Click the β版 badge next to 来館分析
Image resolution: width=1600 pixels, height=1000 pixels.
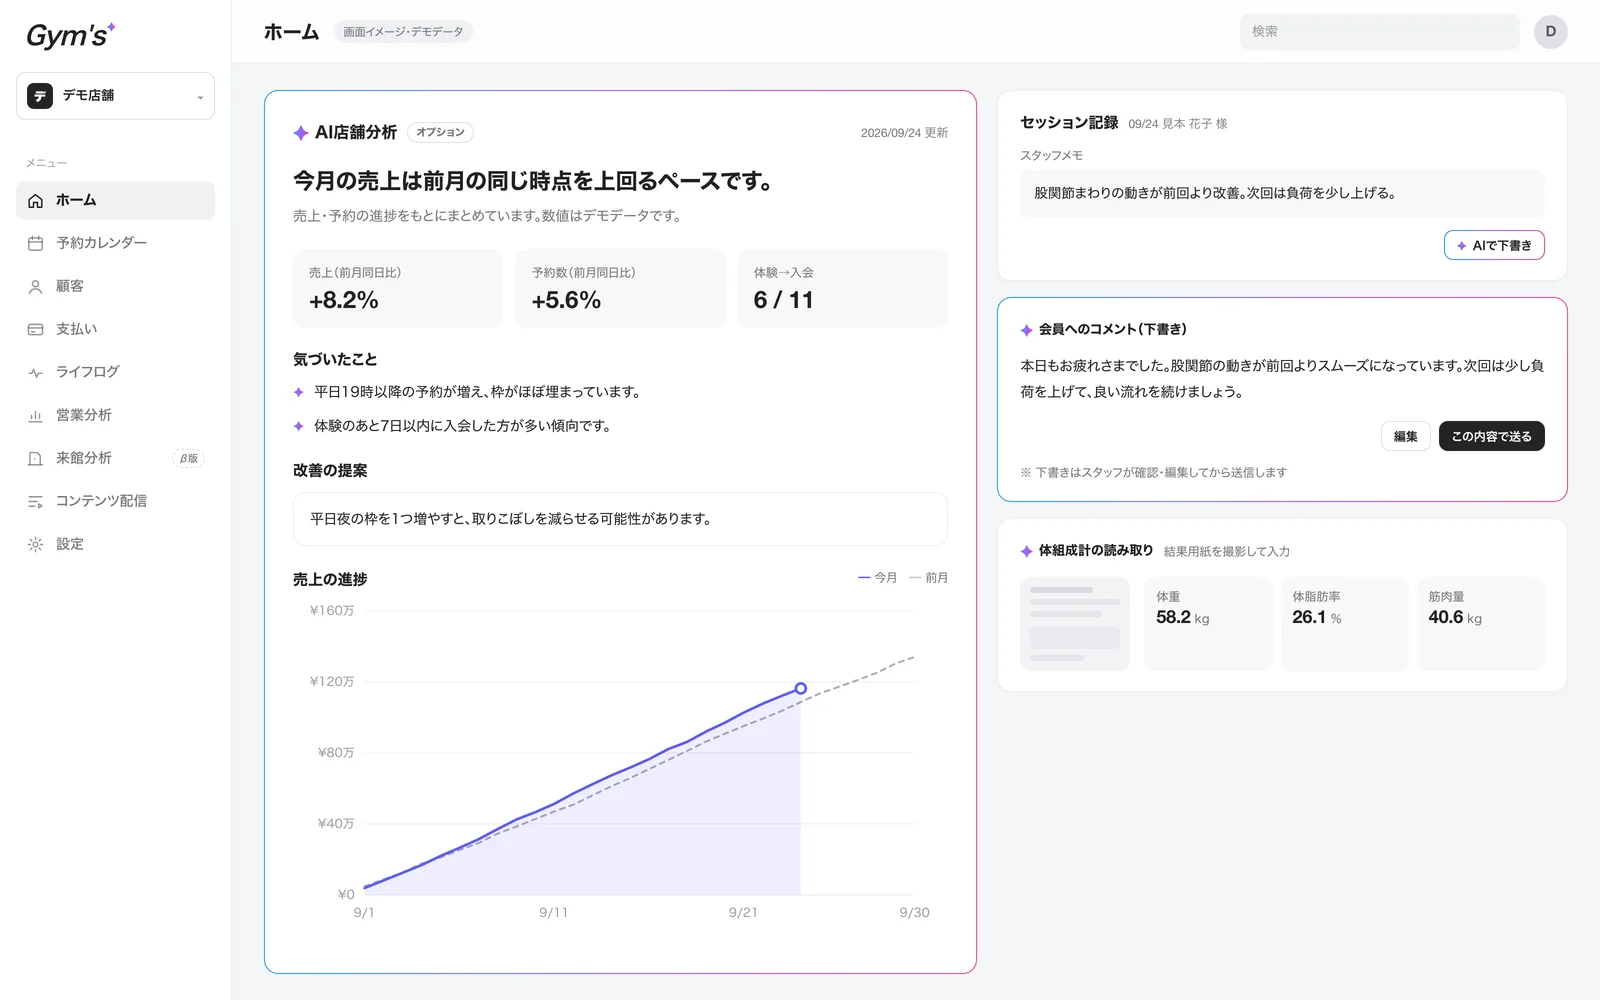click(x=189, y=458)
